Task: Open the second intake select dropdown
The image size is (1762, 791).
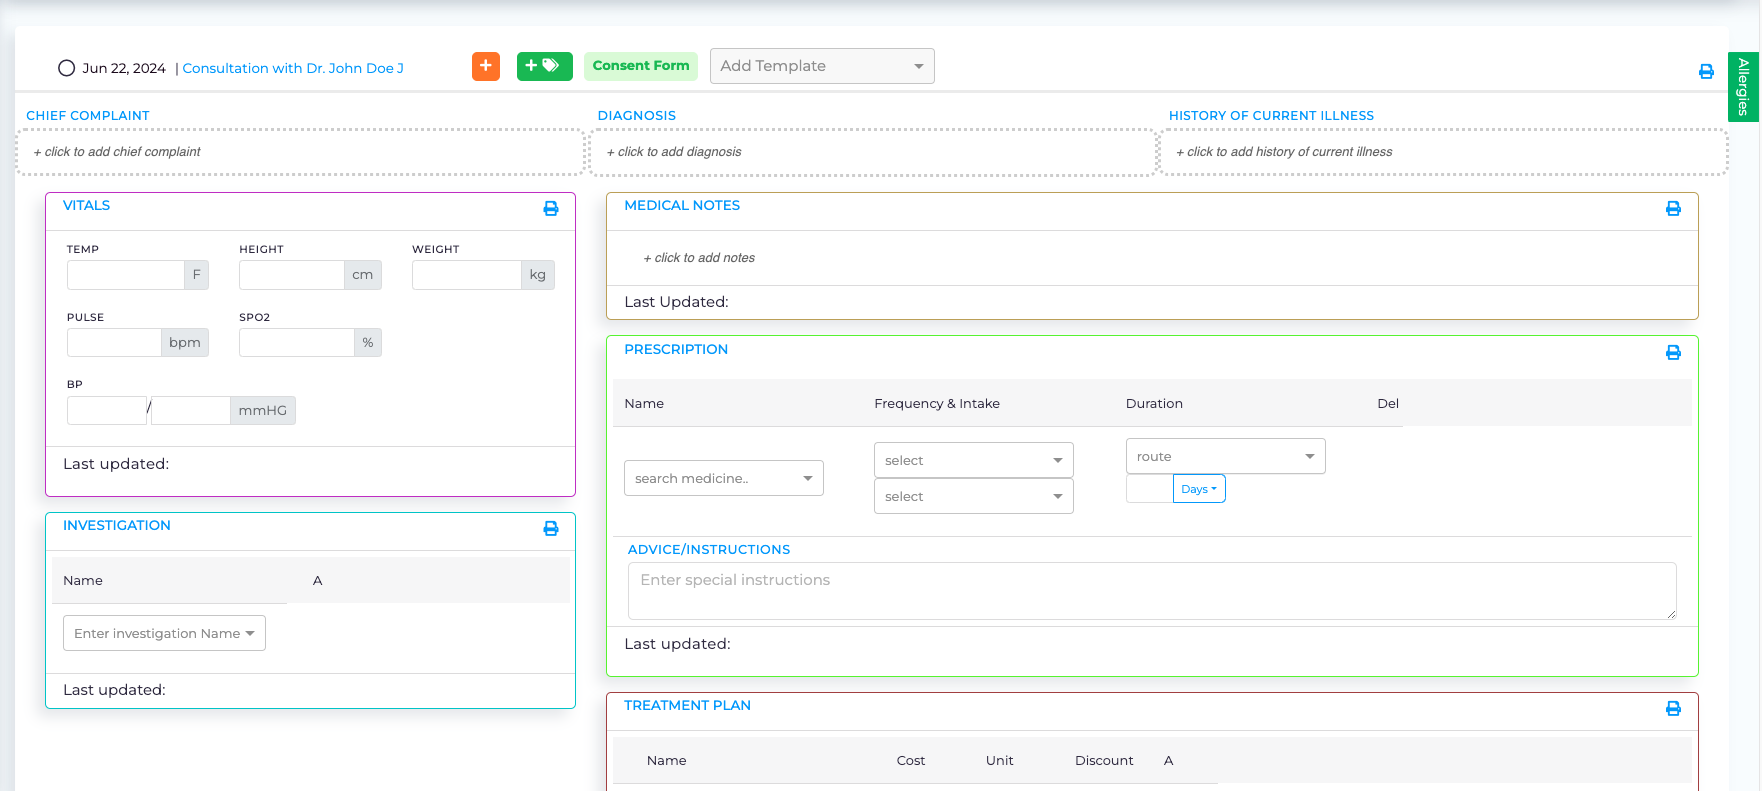Action: click(x=974, y=496)
